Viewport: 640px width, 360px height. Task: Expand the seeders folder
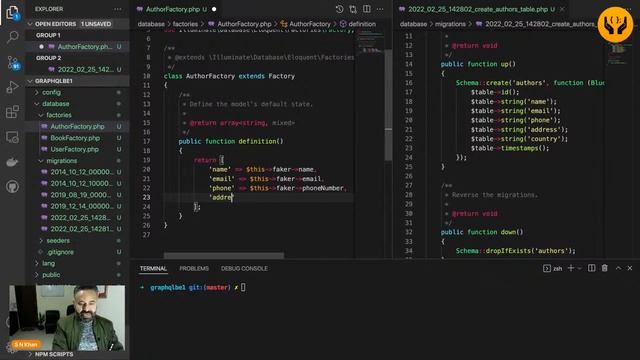58,241
